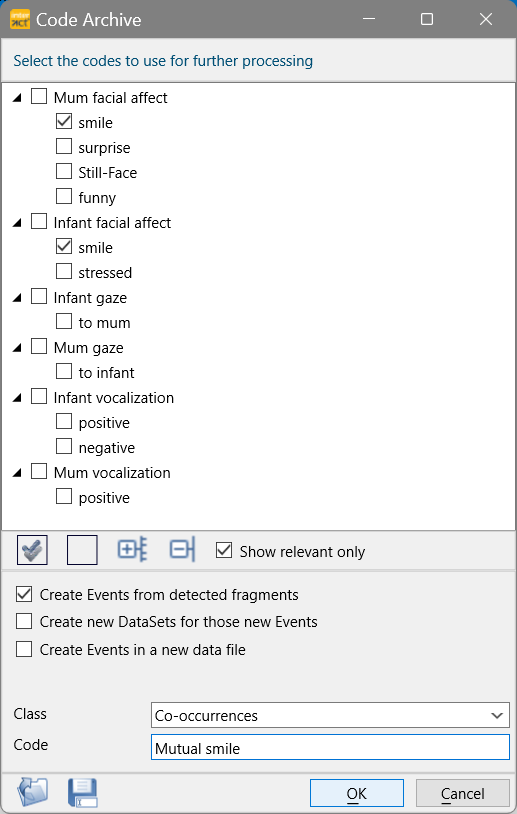Check Create Events in a new data file
This screenshot has width=517, height=814.
point(24,649)
